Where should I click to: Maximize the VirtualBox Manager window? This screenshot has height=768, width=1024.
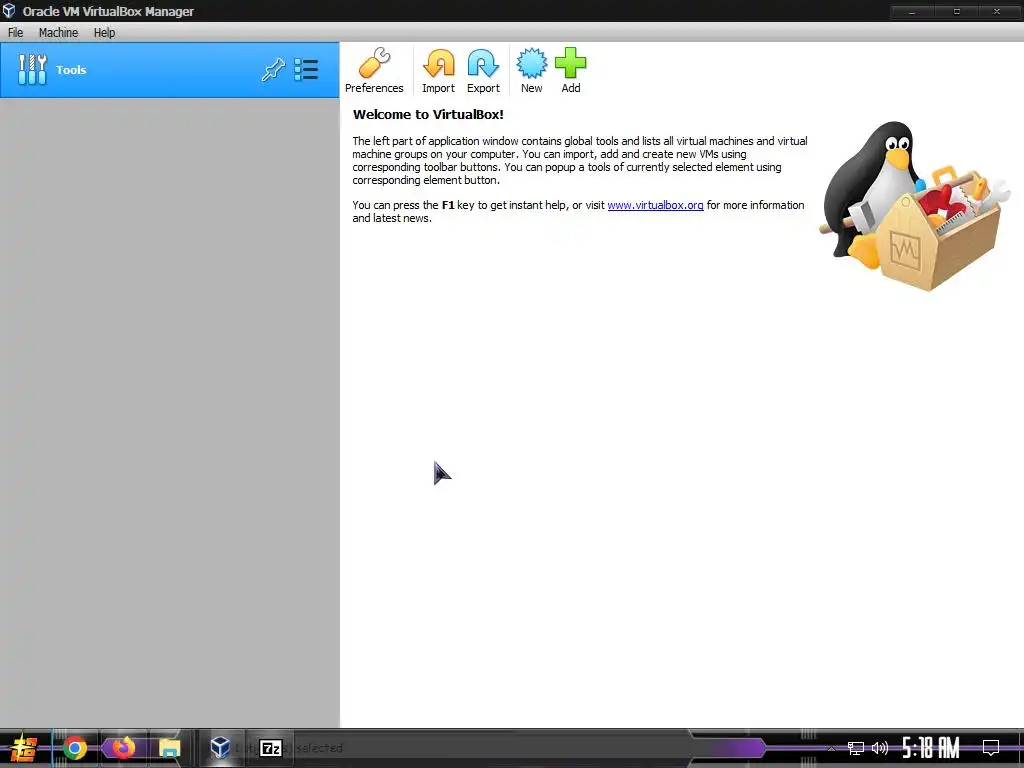(957, 12)
